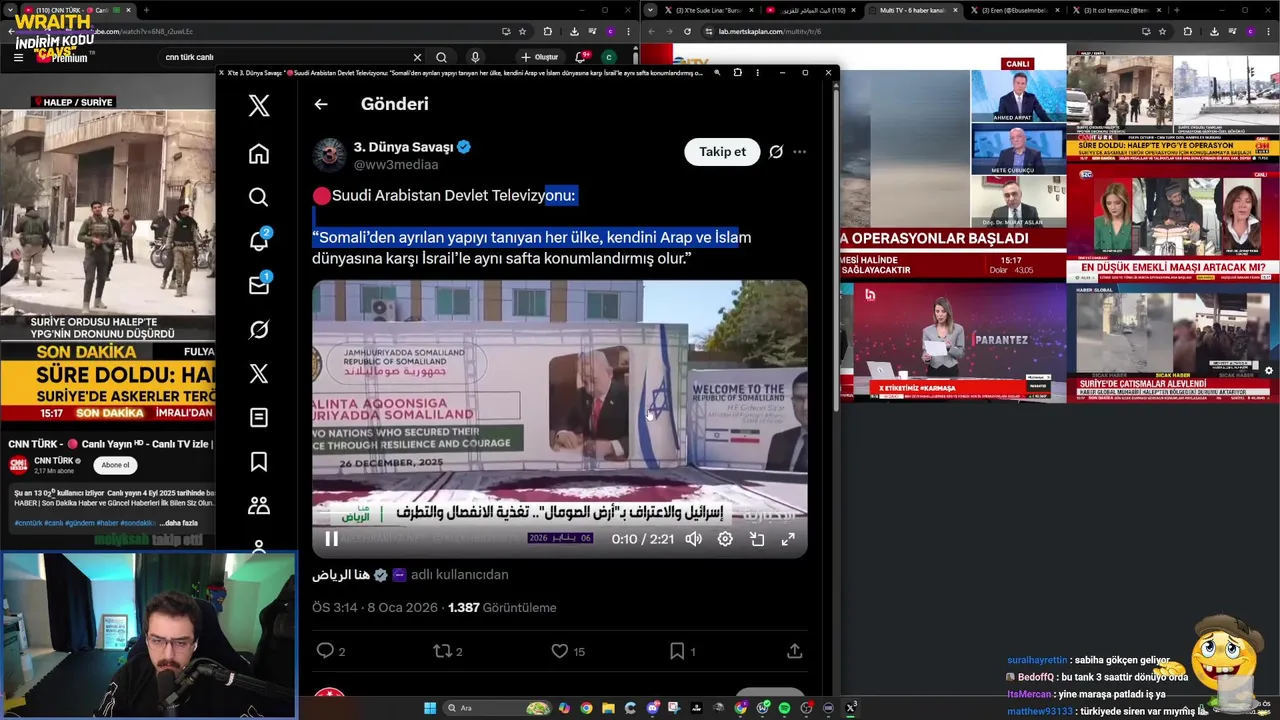This screenshot has height=720, width=1280.
Task: Click YouTube search magnifier button
Action: click(x=441, y=57)
